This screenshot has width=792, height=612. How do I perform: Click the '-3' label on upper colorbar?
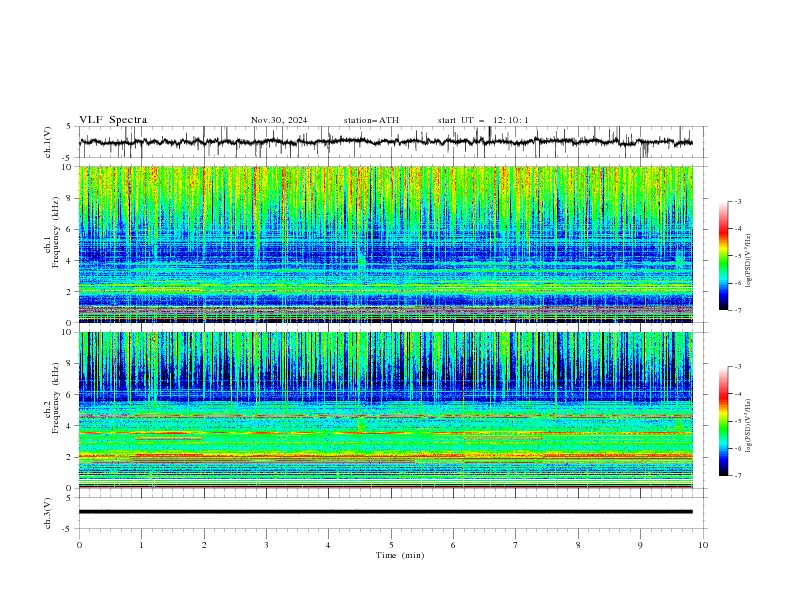tap(738, 201)
